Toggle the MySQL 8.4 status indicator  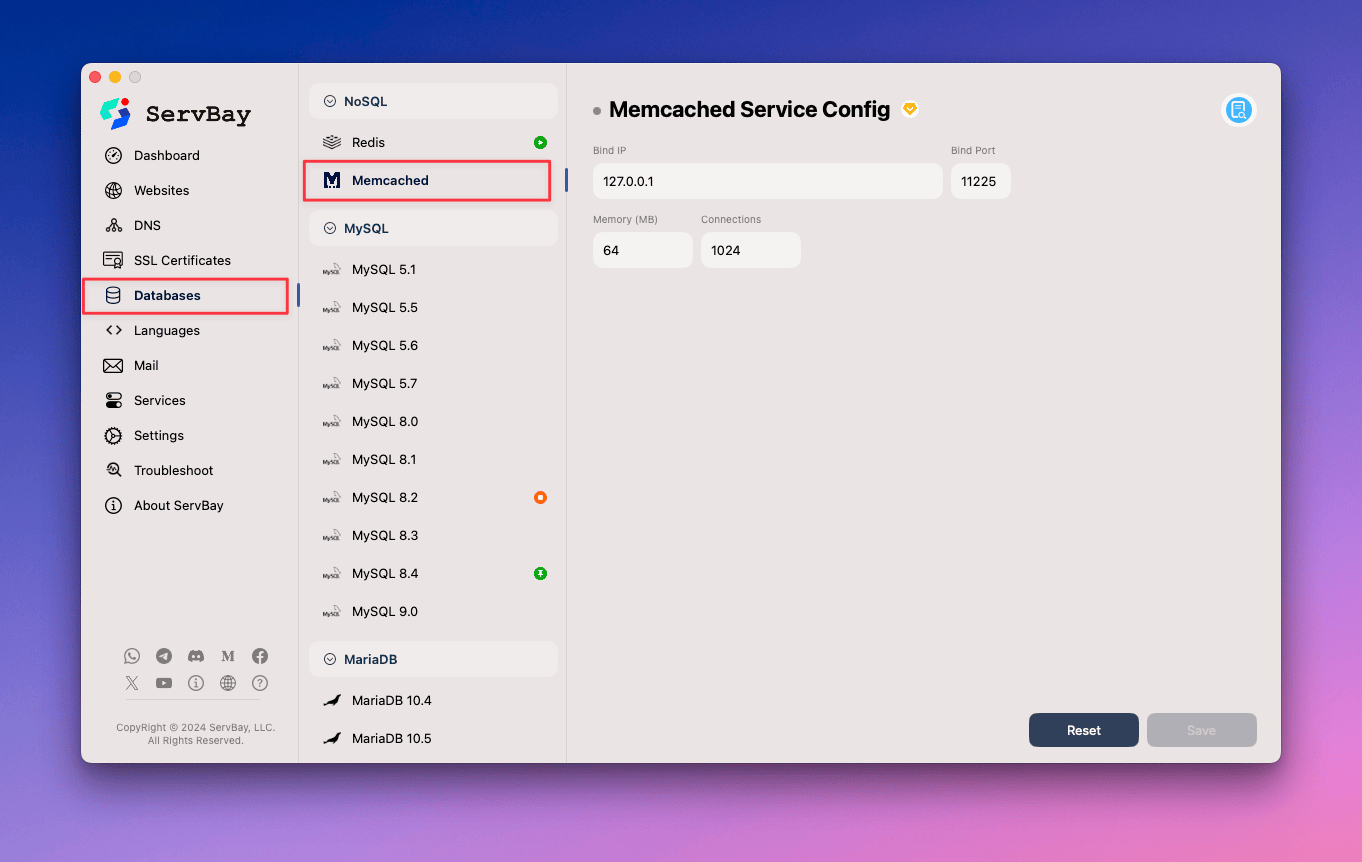coord(540,573)
